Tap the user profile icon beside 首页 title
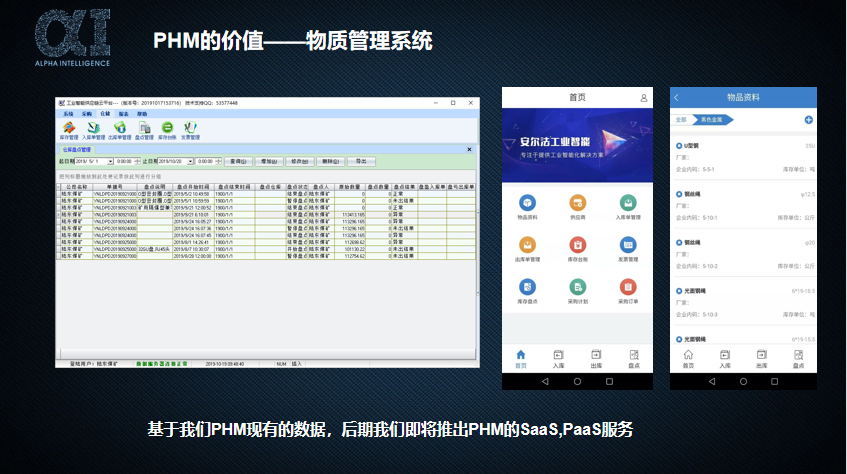Image resolution: width=847 pixels, height=474 pixels. coord(644,97)
